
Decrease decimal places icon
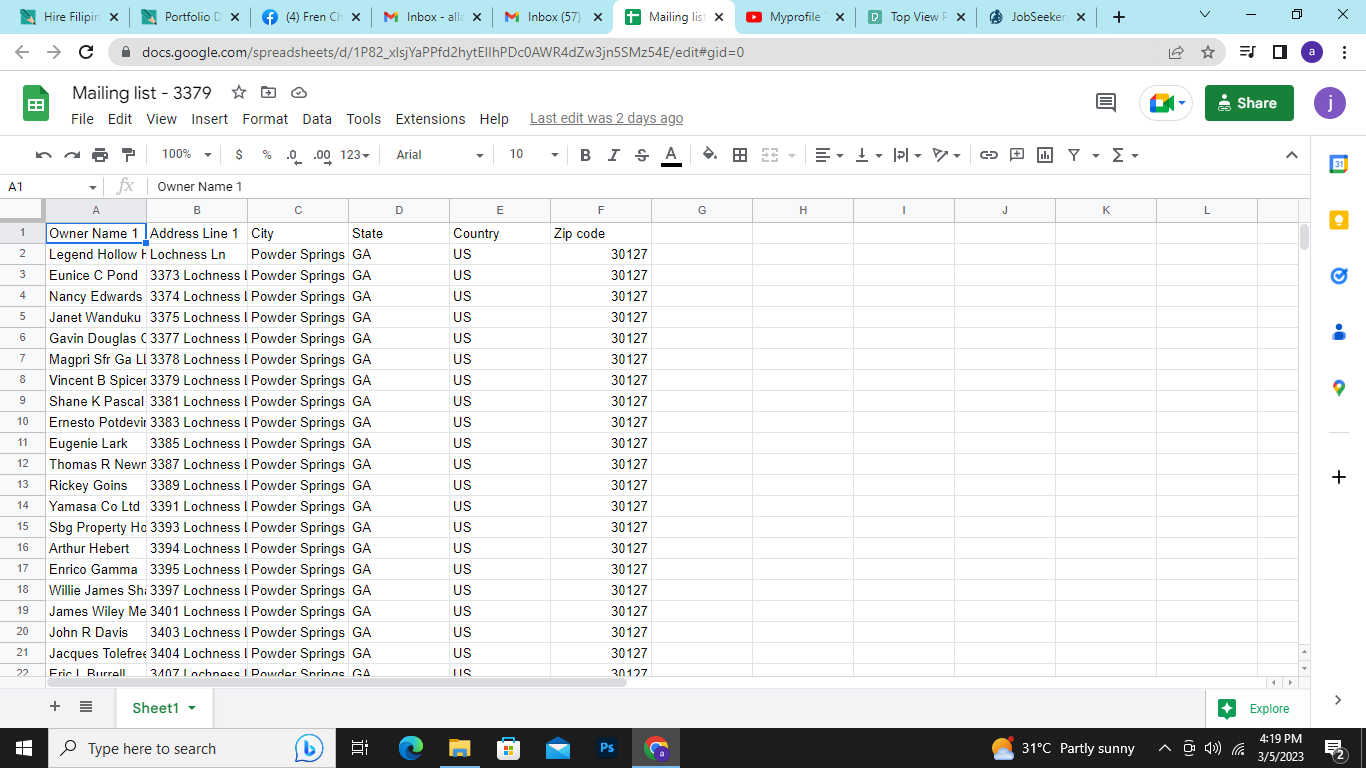point(293,155)
